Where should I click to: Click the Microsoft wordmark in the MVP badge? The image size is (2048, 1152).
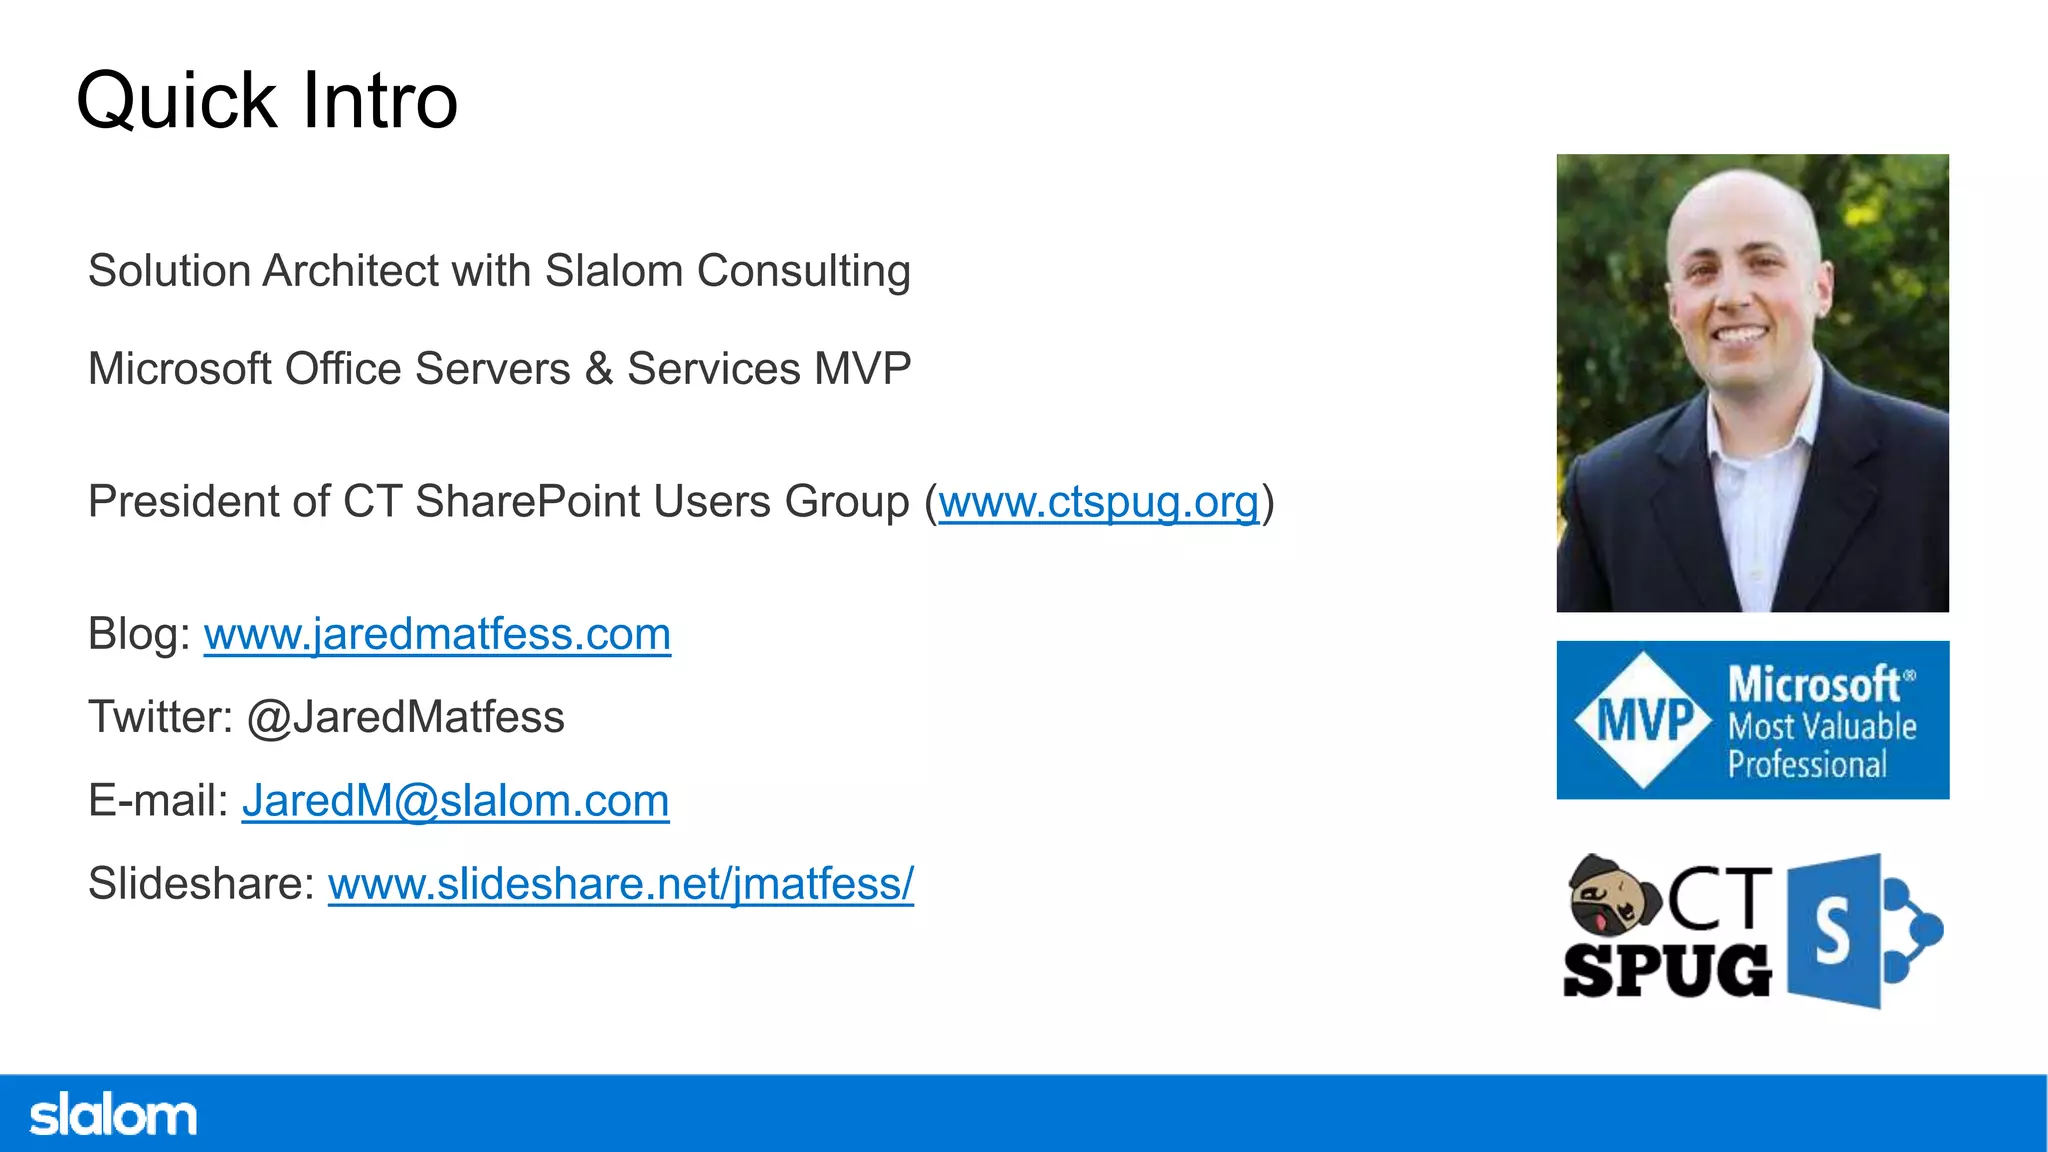coord(1815,685)
